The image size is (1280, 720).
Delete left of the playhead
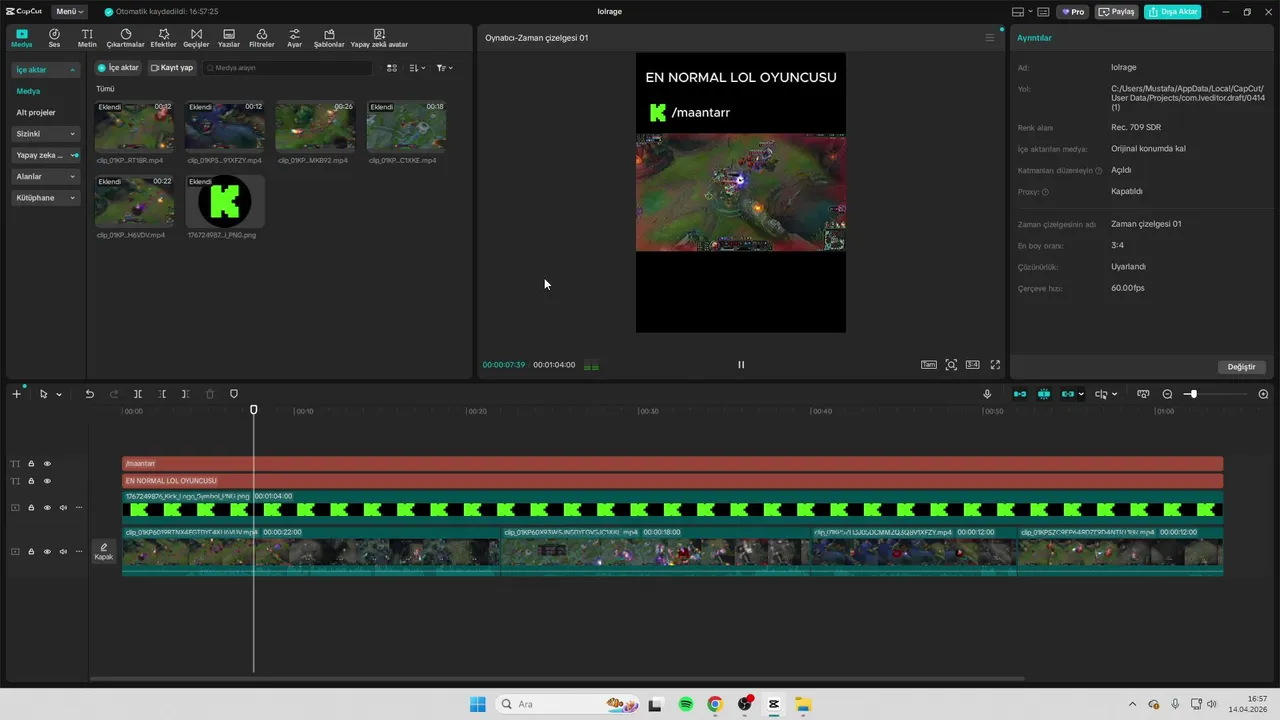pos(162,394)
